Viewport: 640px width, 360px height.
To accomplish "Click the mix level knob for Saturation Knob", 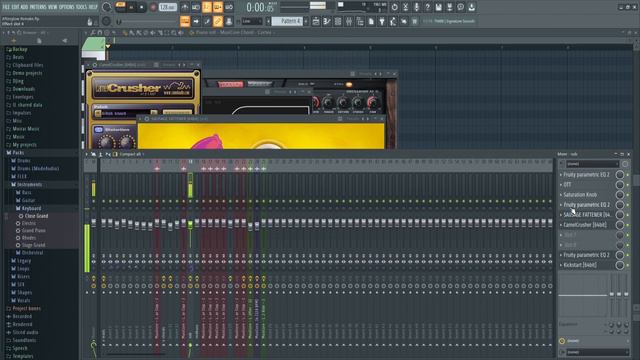I will pyautogui.click(x=620, y=195).
